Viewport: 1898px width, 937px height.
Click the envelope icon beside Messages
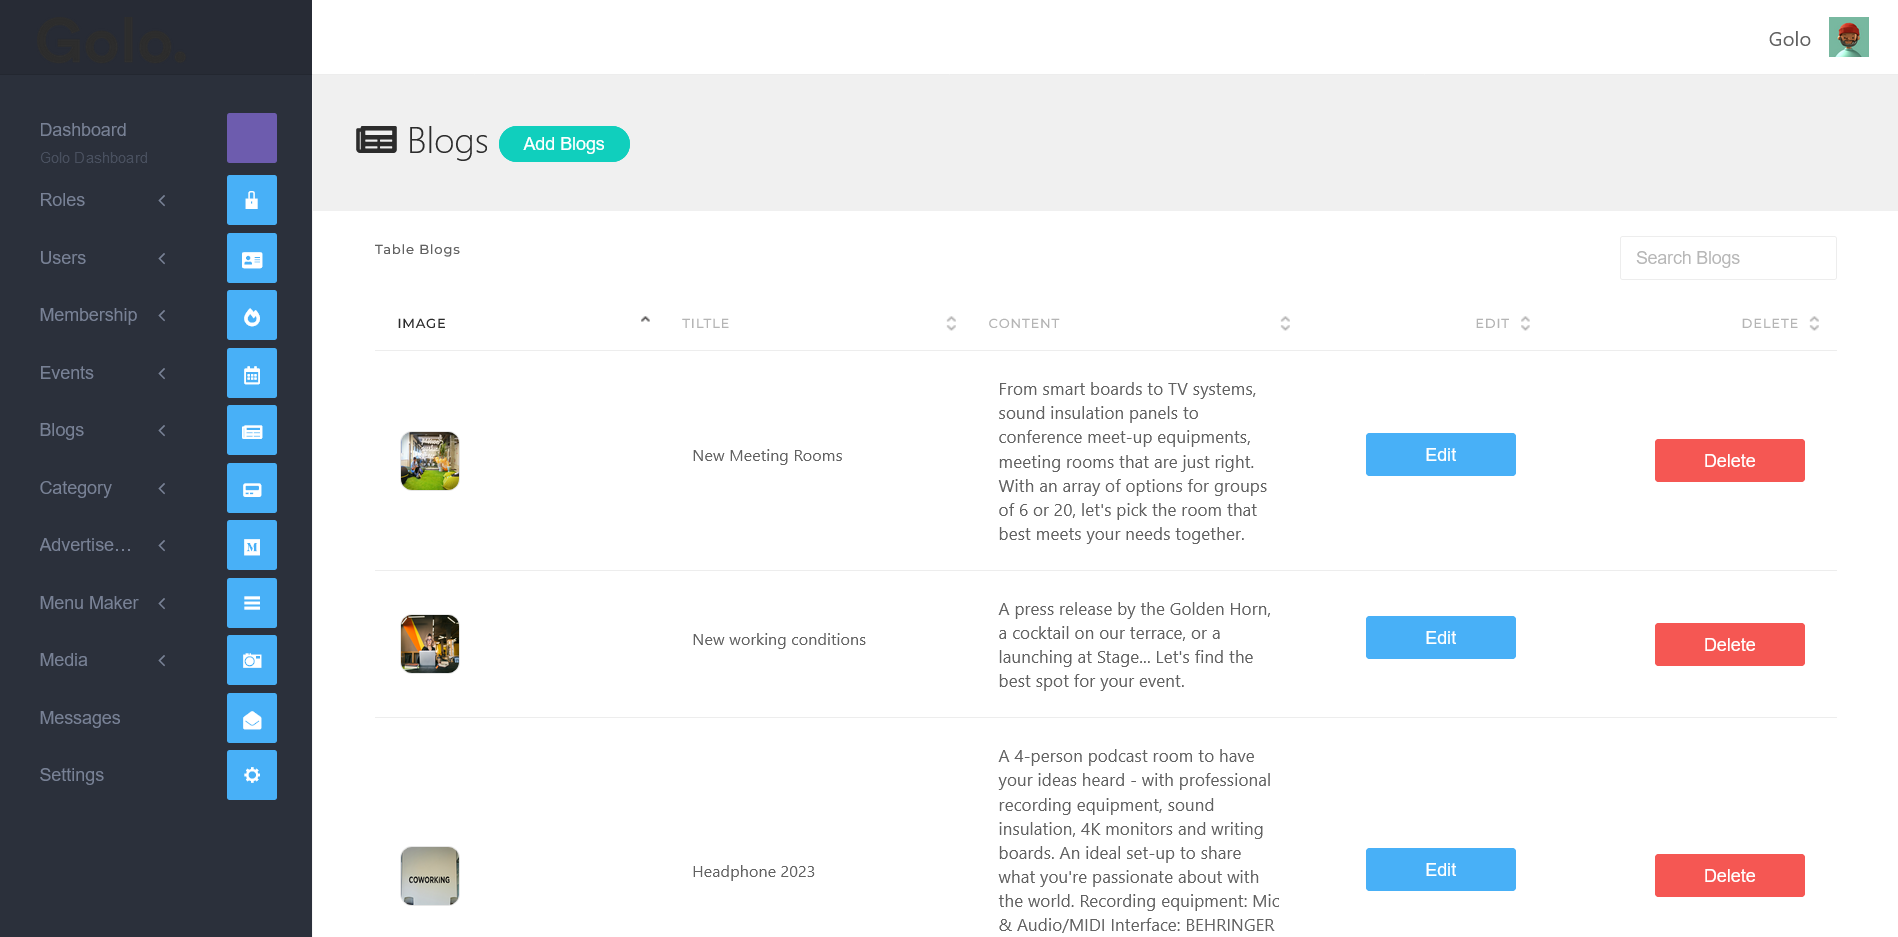pos(252,719)
